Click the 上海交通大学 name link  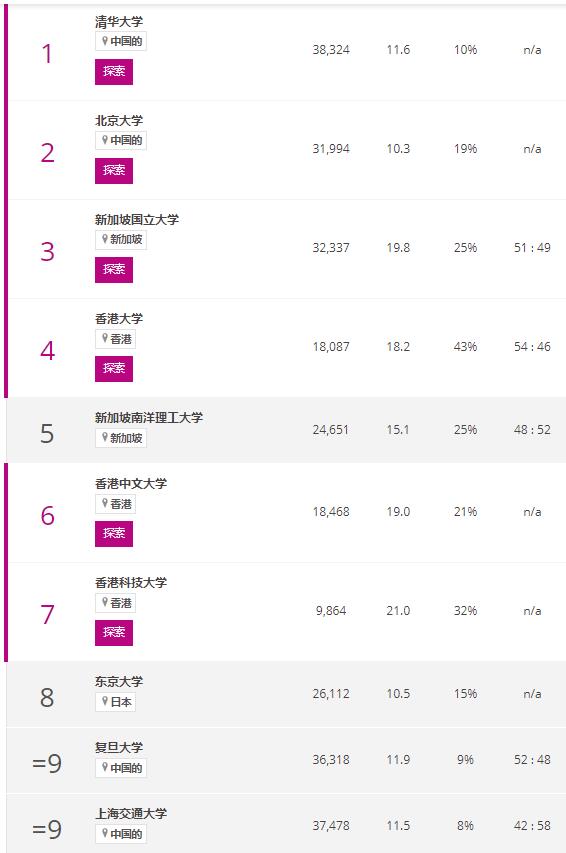[131, 814]
